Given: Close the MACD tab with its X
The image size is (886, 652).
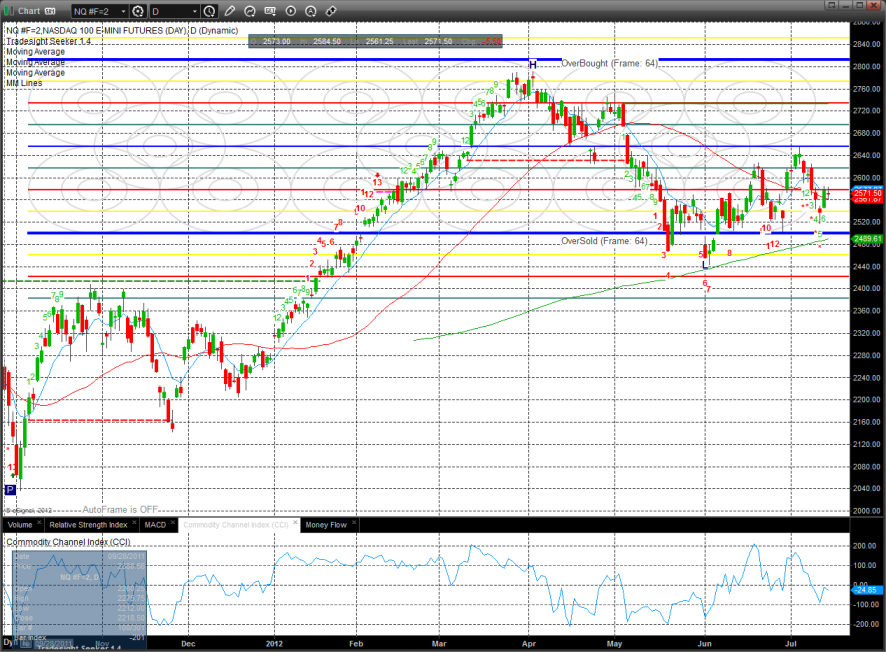Looking at the screenshot, I should pyautogui.click(x=174, y=524).
